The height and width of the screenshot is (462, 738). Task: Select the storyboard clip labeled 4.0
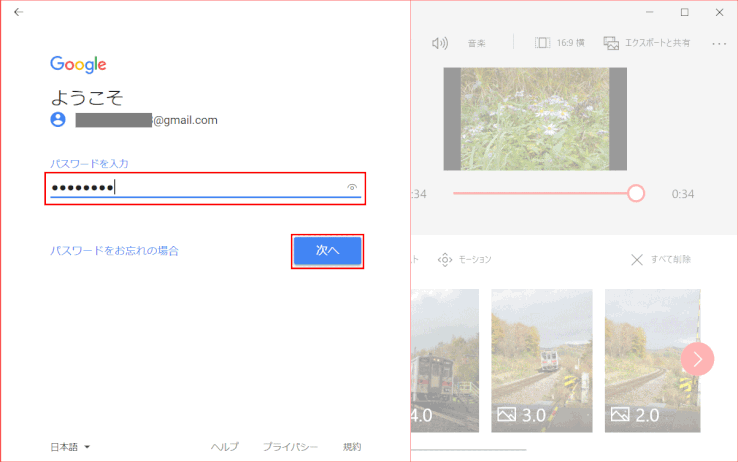(445, 361)
